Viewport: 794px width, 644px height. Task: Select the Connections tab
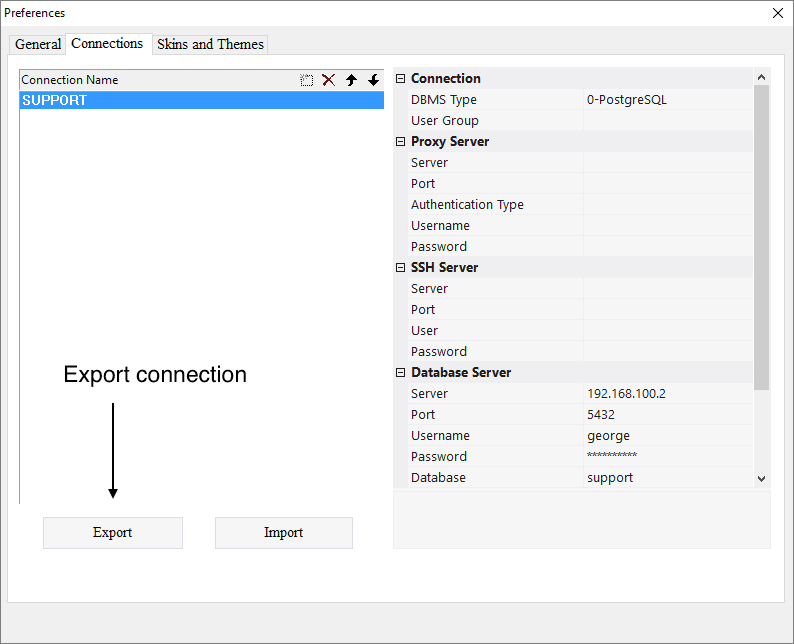tap(107, 43)
